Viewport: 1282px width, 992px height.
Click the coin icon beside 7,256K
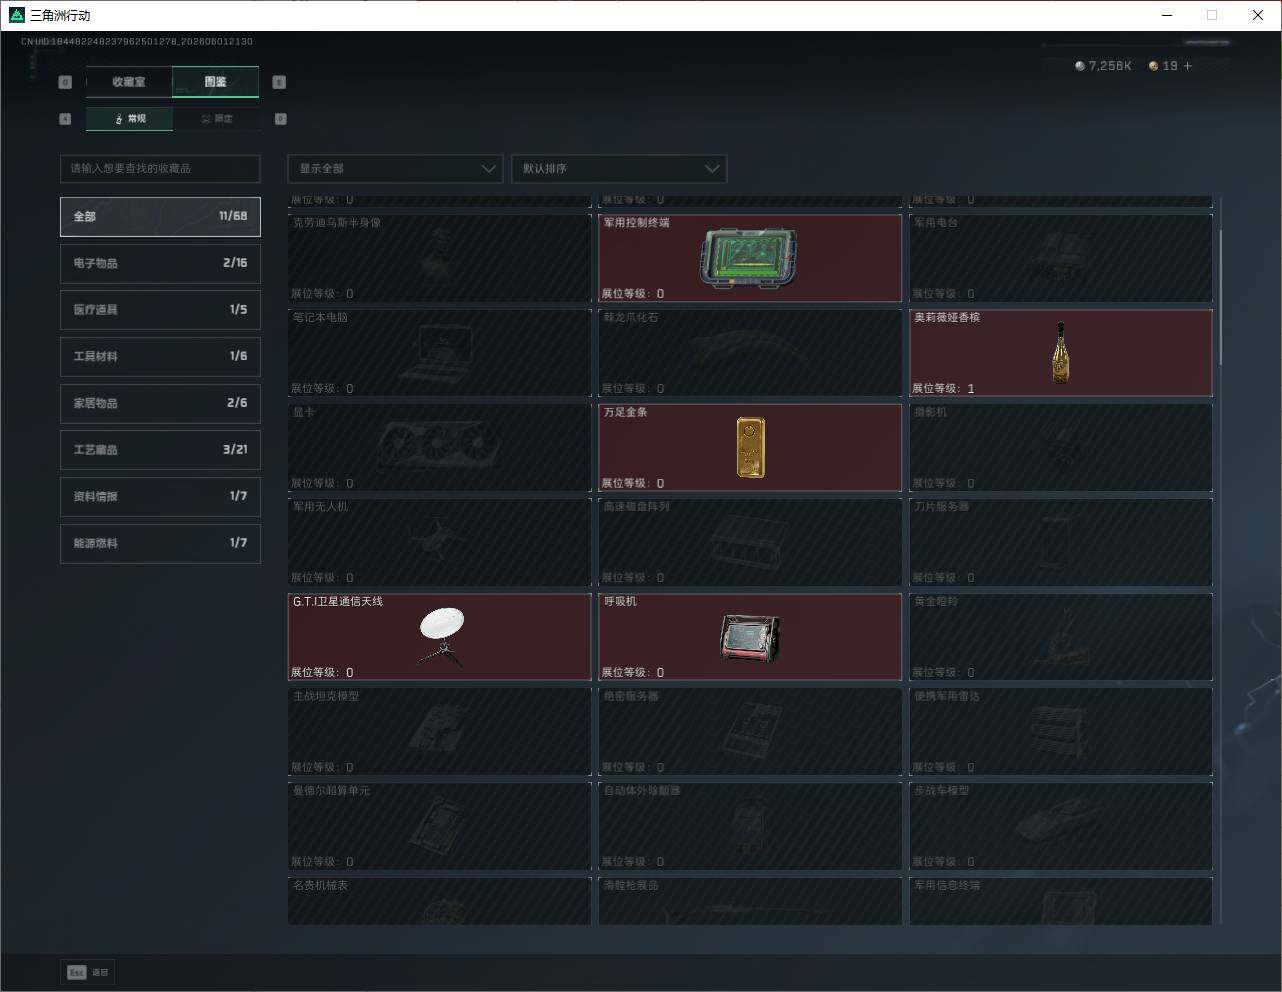pos(1080,66)
